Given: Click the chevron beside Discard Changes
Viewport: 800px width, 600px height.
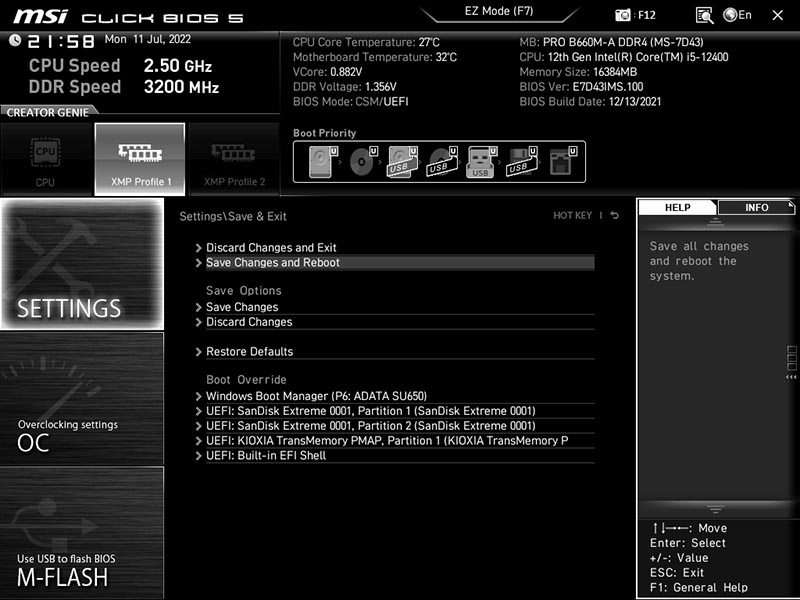Looking at the screenshot, I should click(x=198, y=322).
